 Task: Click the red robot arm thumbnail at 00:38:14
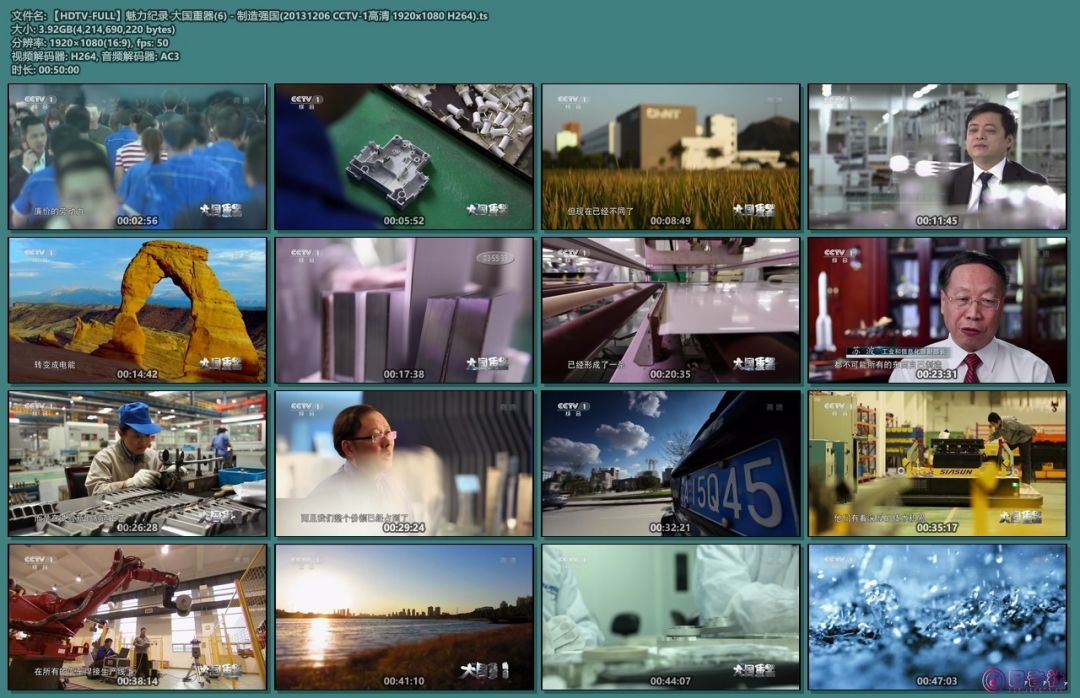tap(138, 617)
